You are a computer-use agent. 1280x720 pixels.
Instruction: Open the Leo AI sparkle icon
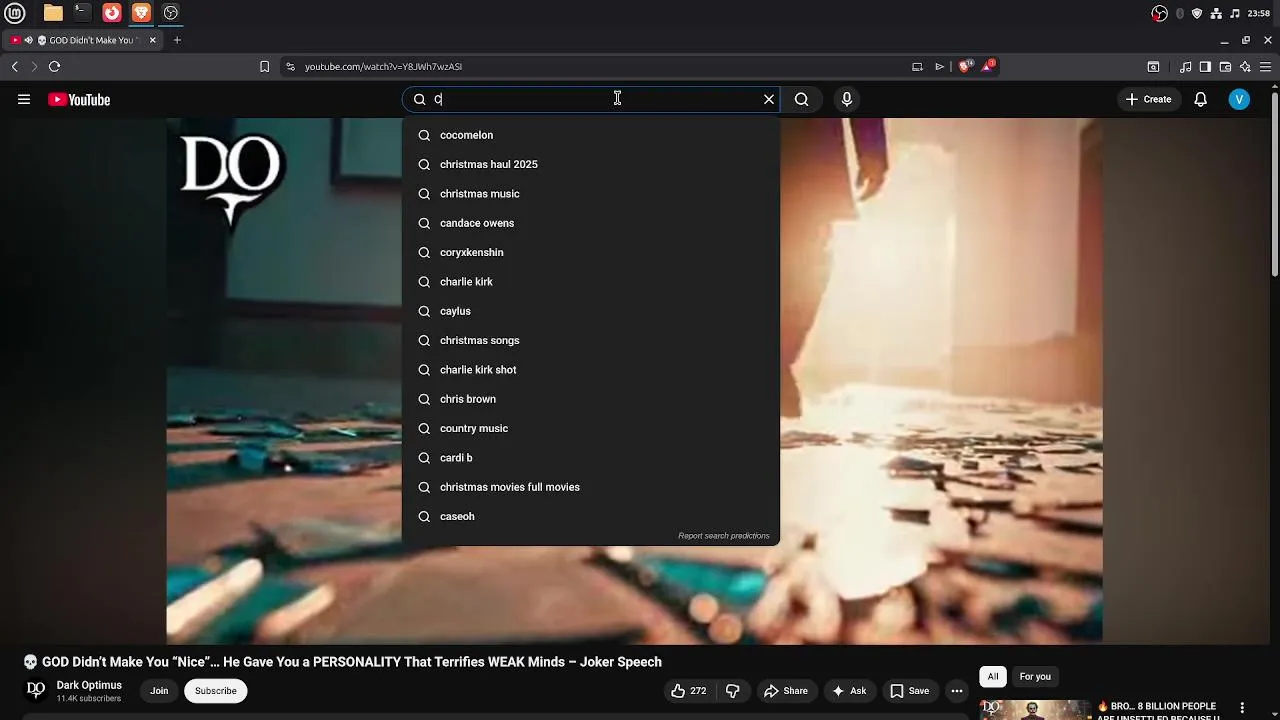click(x=1245, y=67)
